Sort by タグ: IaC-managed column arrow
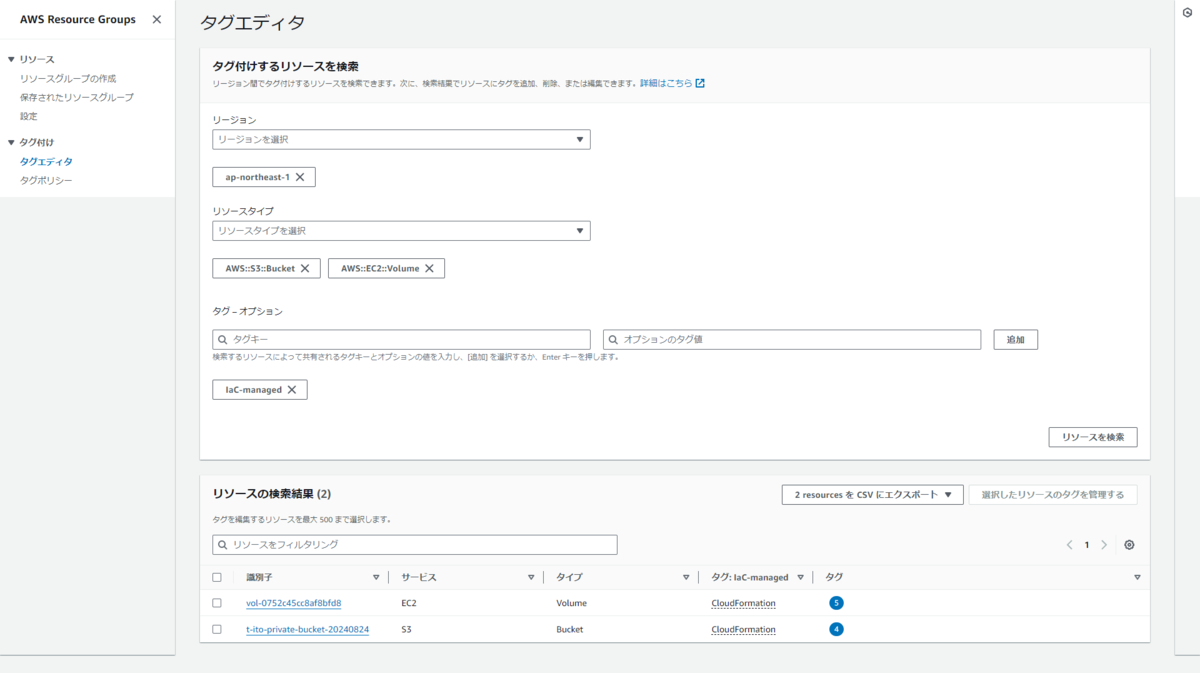The width and height of the screenshot is (1200, 673). [x=800, y=577]
